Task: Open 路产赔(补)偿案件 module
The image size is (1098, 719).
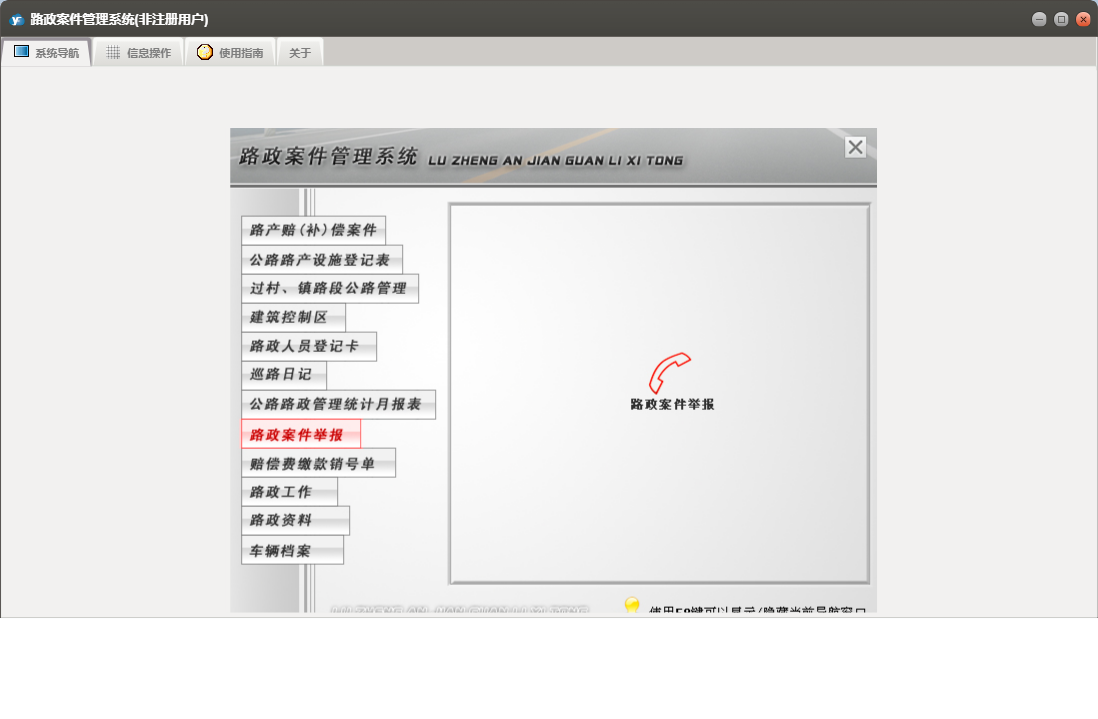Action: (313, 230)
